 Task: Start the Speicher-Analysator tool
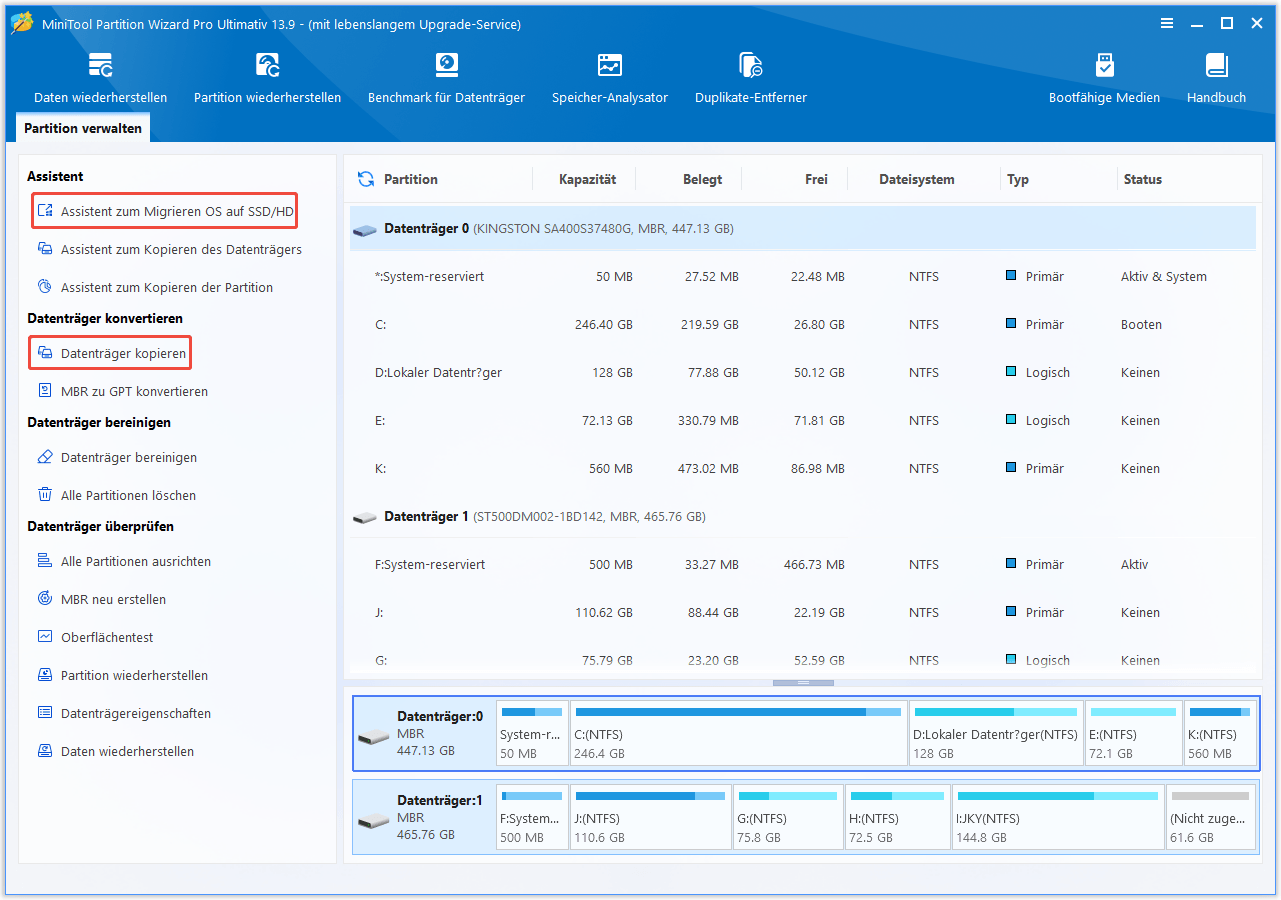point(610,78)
